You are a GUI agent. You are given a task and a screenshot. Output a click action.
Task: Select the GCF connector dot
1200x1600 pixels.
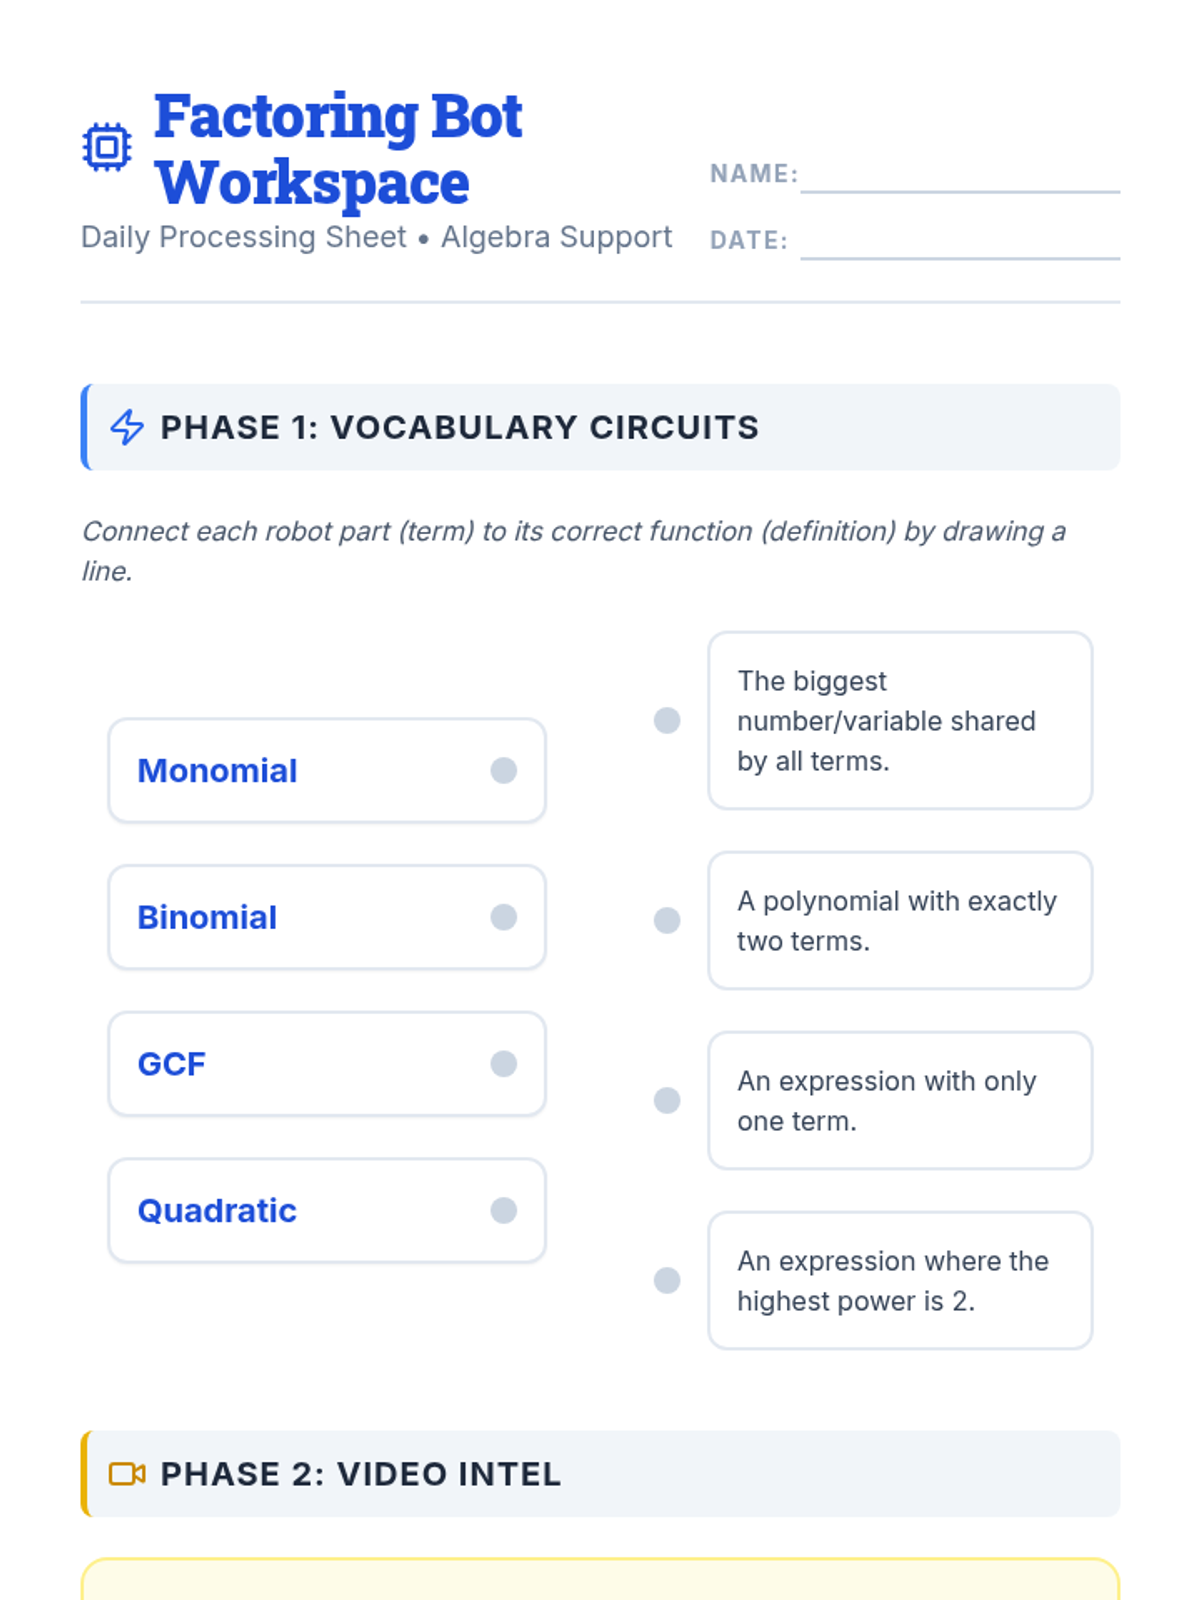pos(504,1064)
